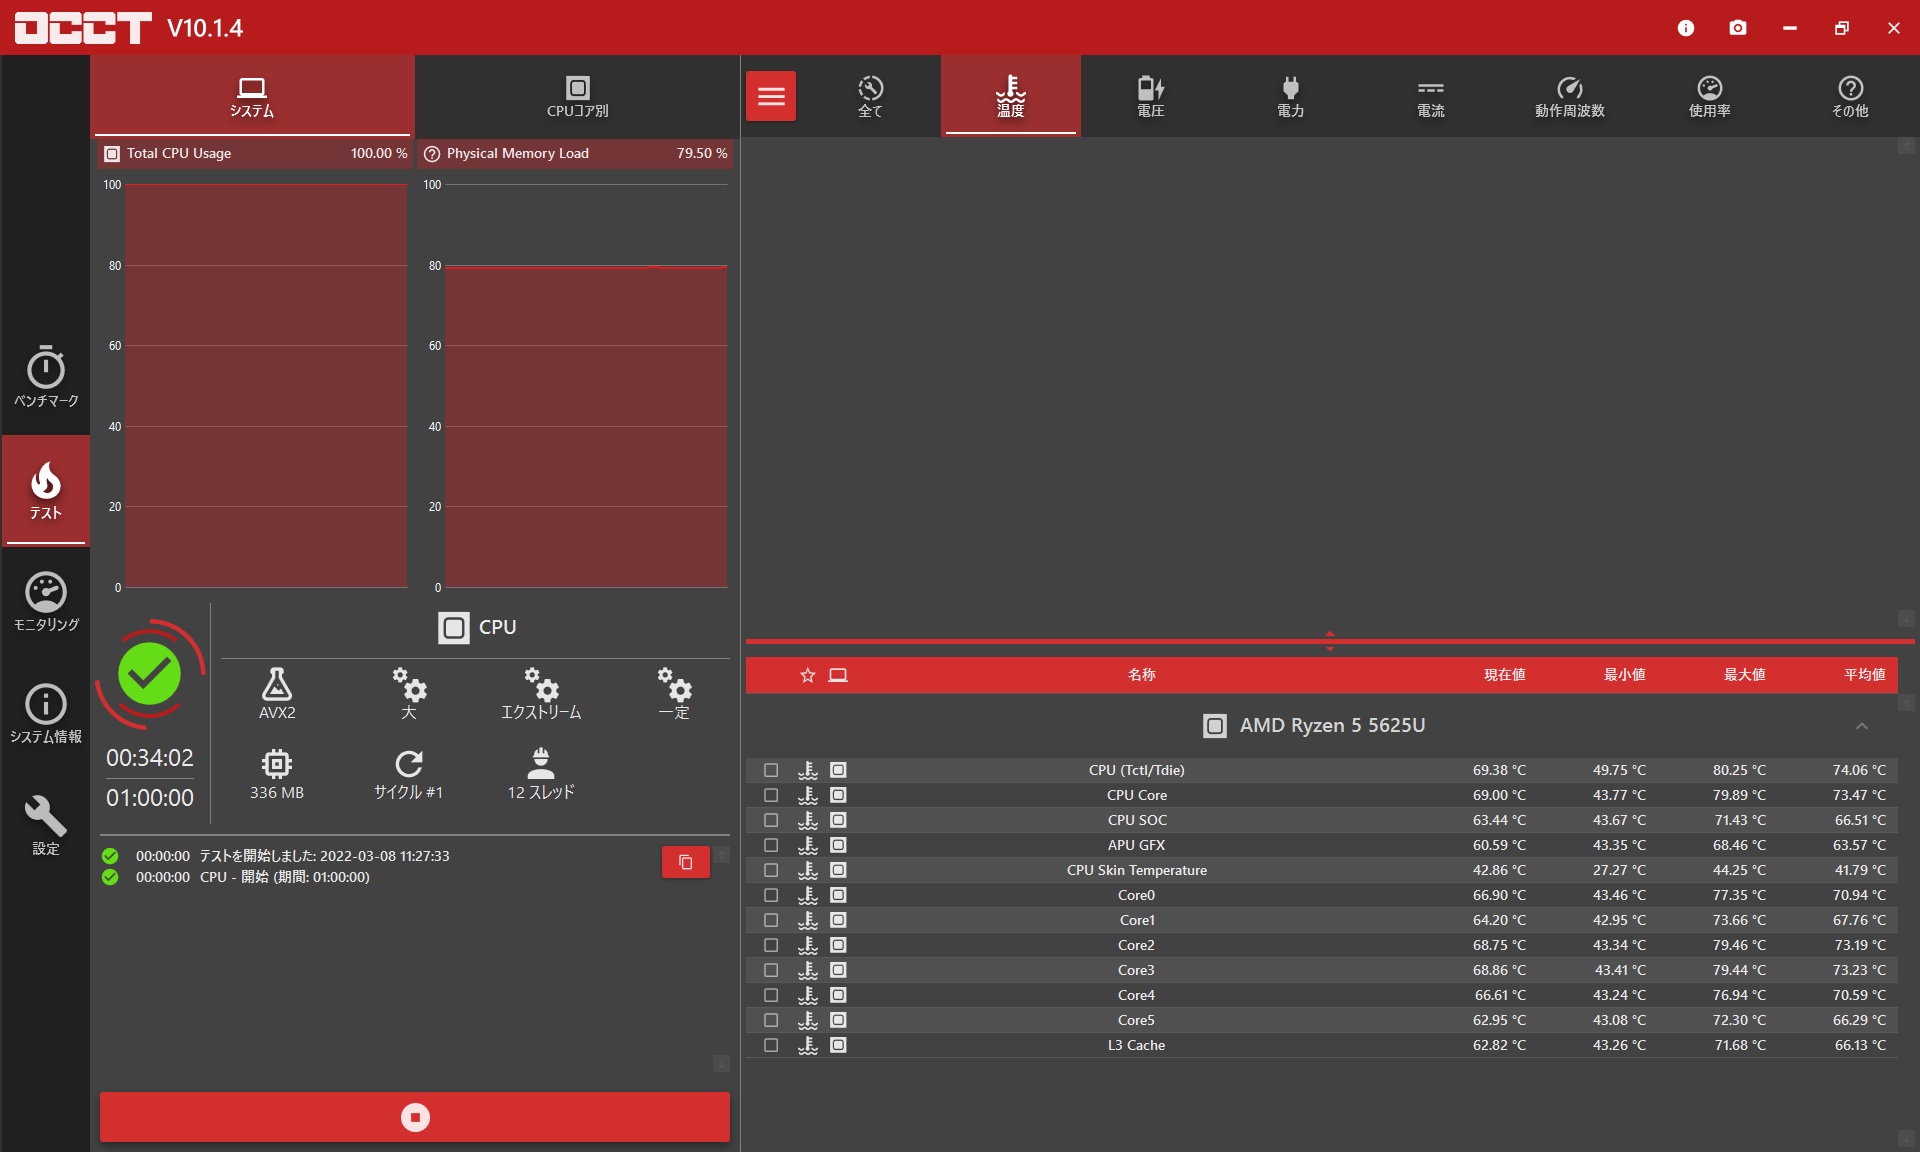
Task: Check the APU GFX checkbox
Action: (771, 845)
